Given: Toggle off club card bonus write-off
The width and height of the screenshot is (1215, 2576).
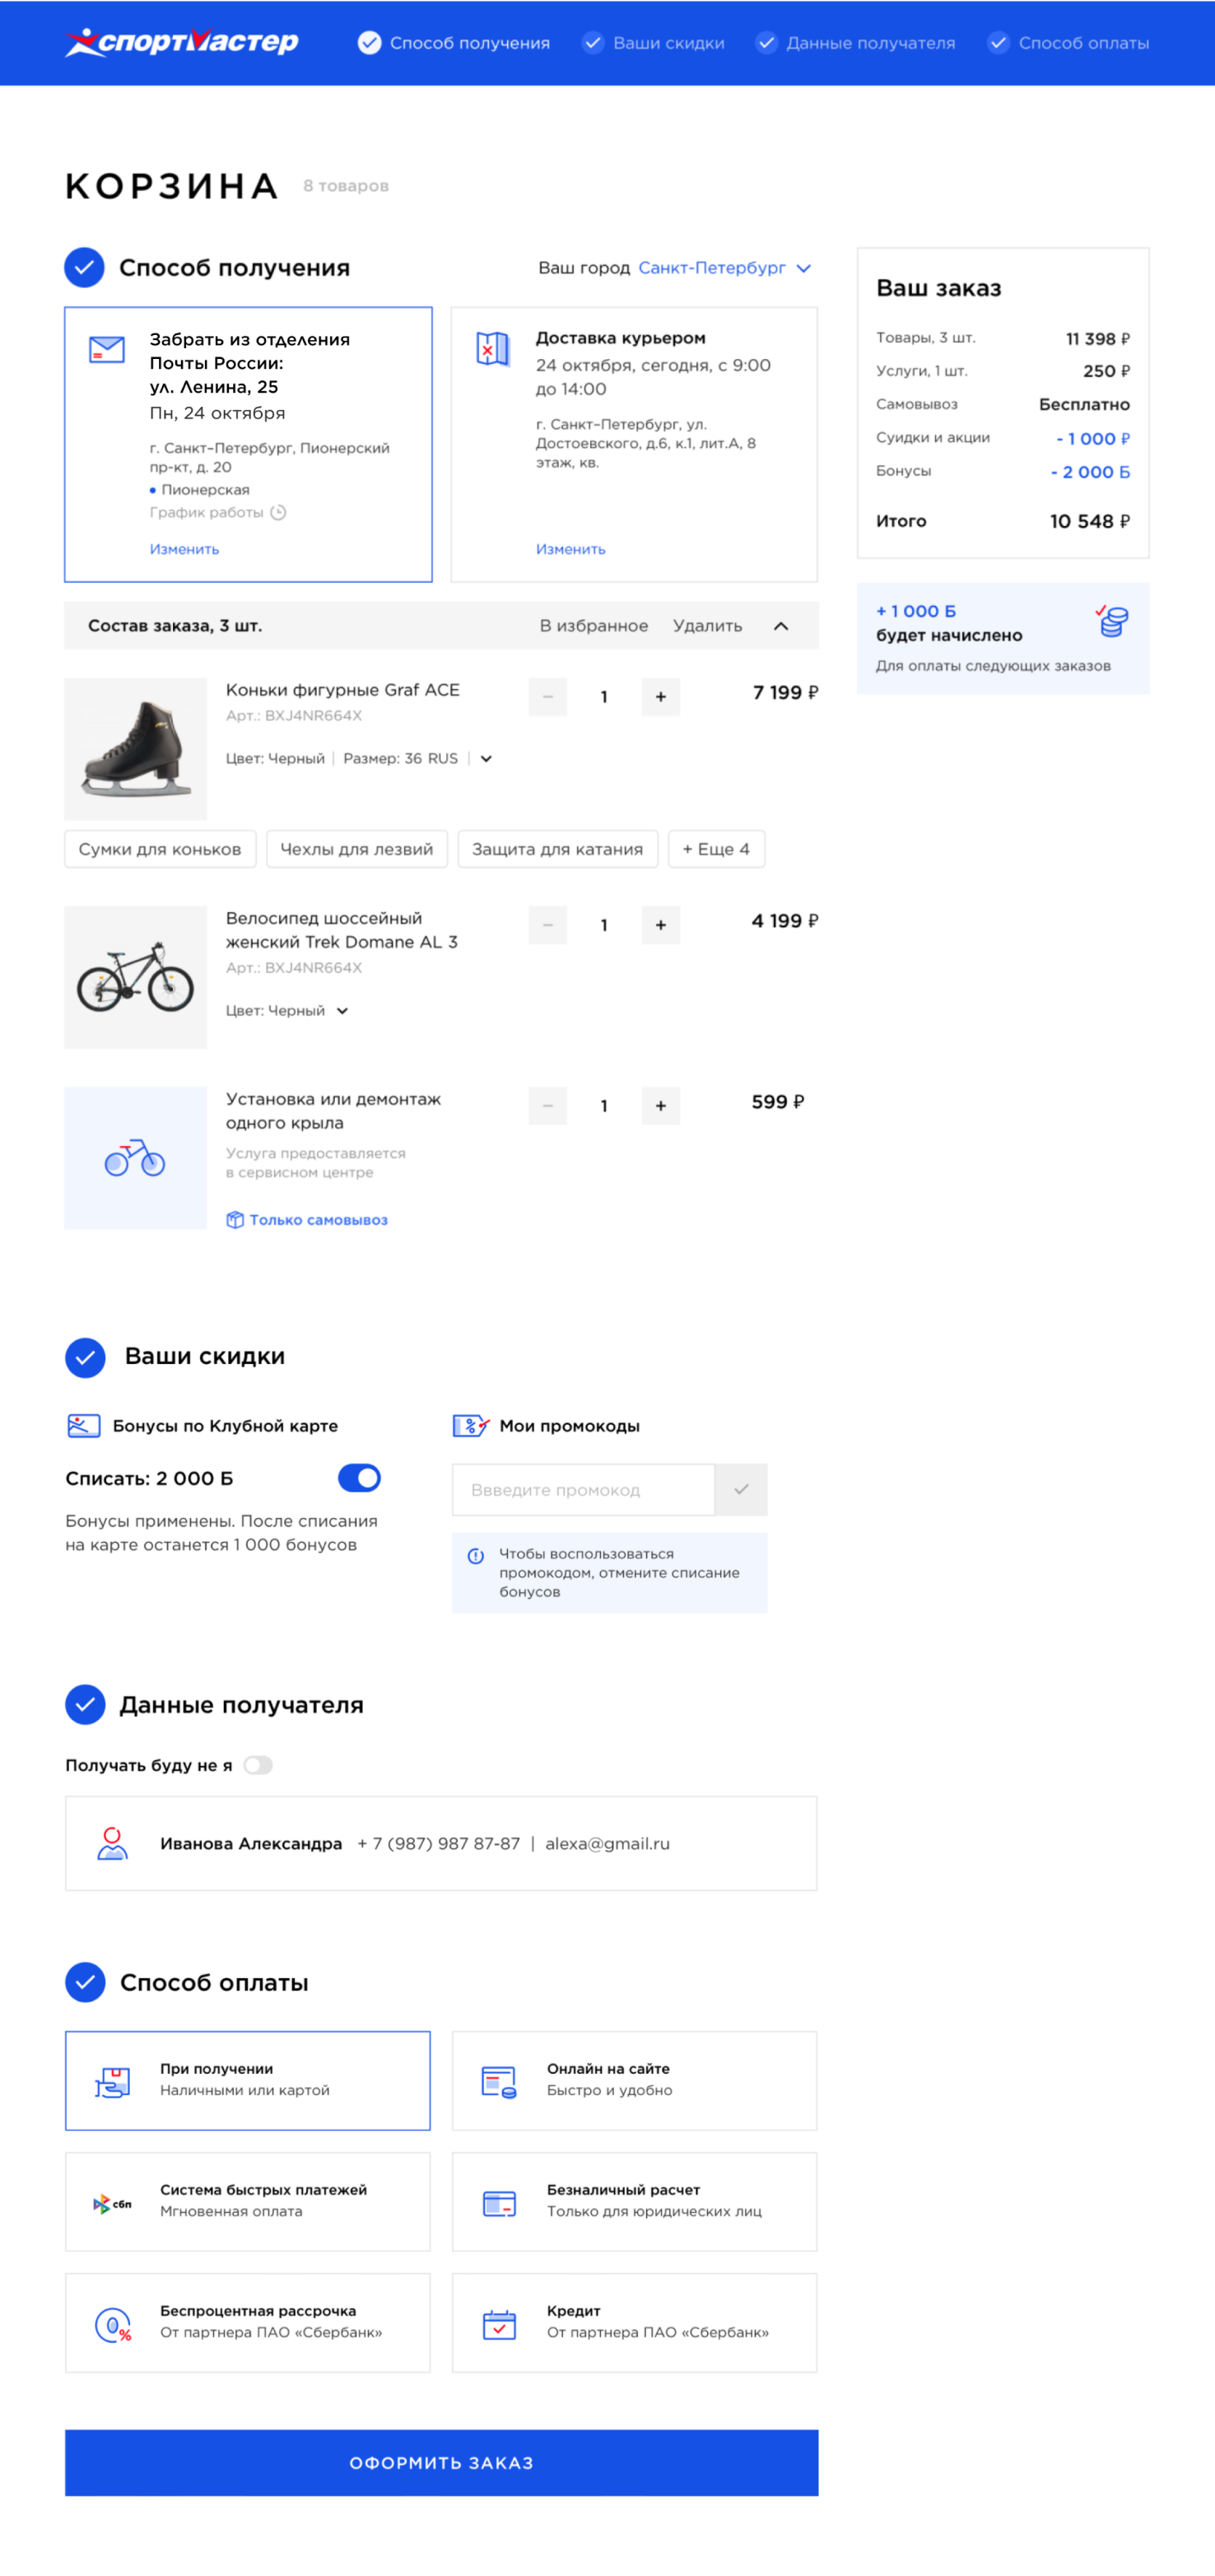Looking at the screenshot, I should (x=359, y=1478).
